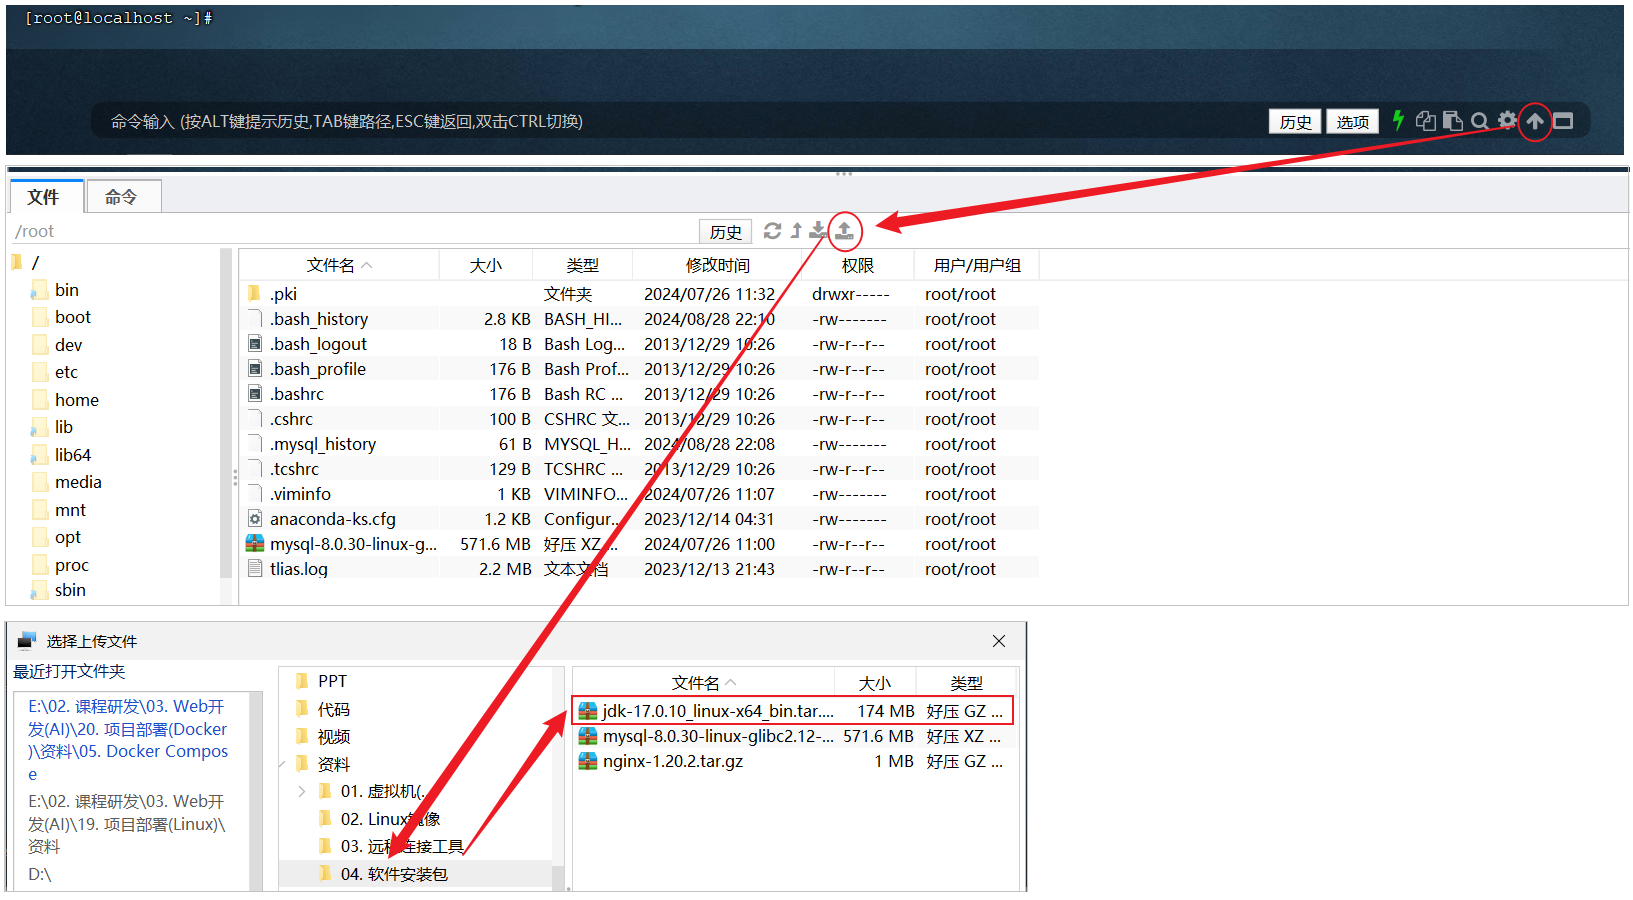Click the tlias.log file icon
This screenshot has height=900, width=1633.
(255, 569)
